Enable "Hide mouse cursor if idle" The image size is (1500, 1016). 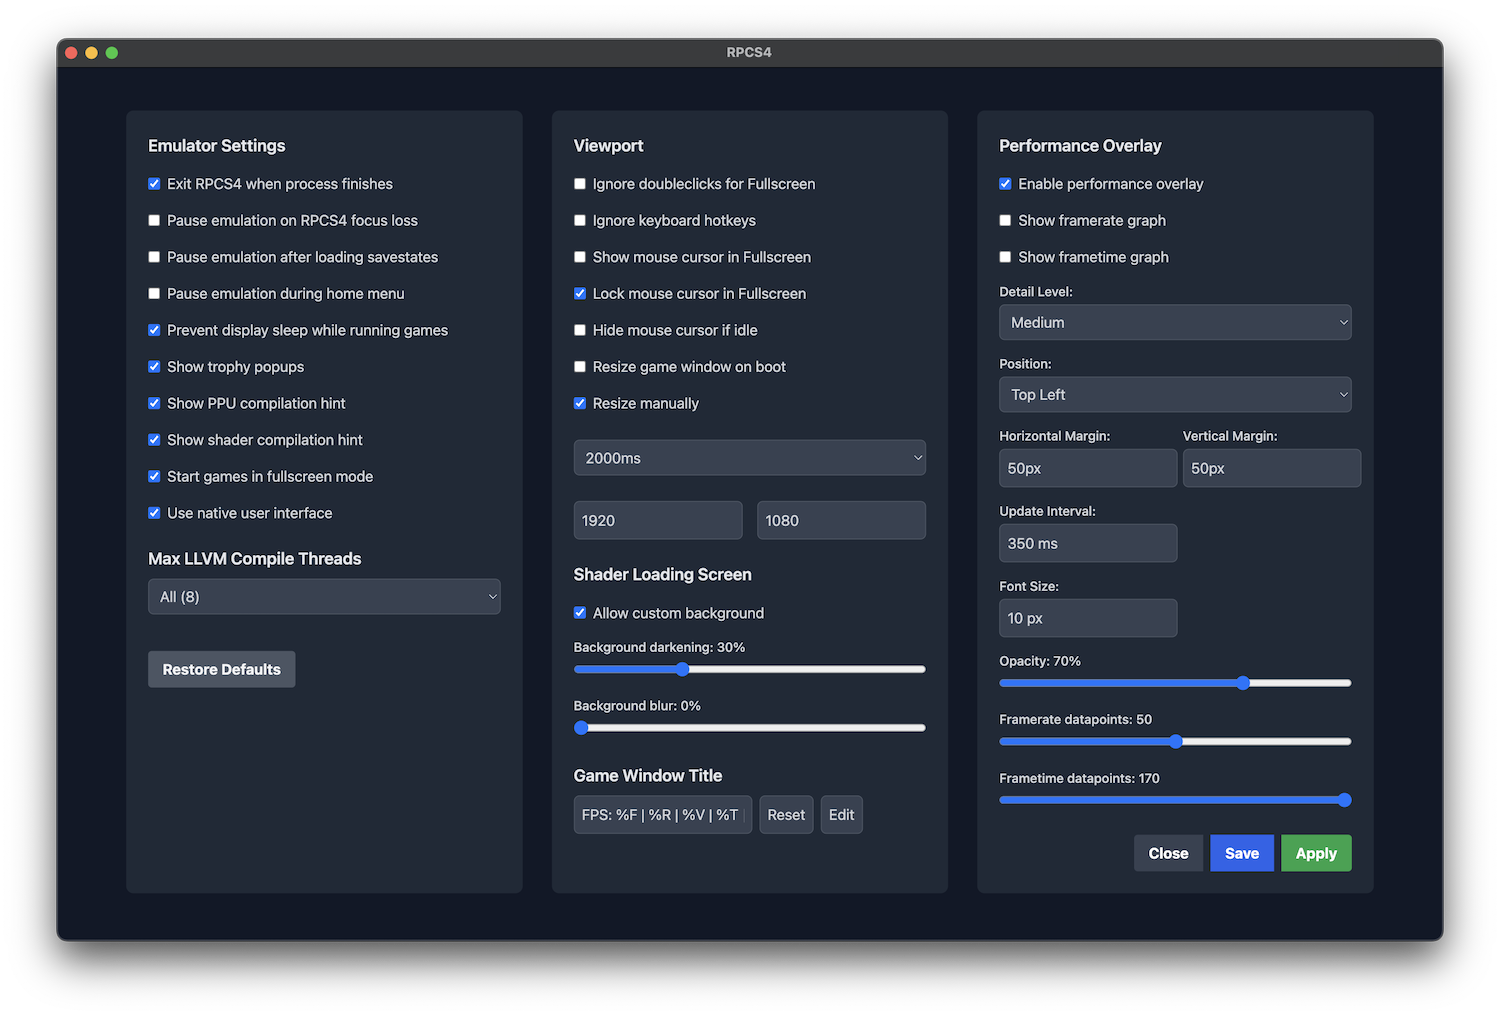coord(580,330)
